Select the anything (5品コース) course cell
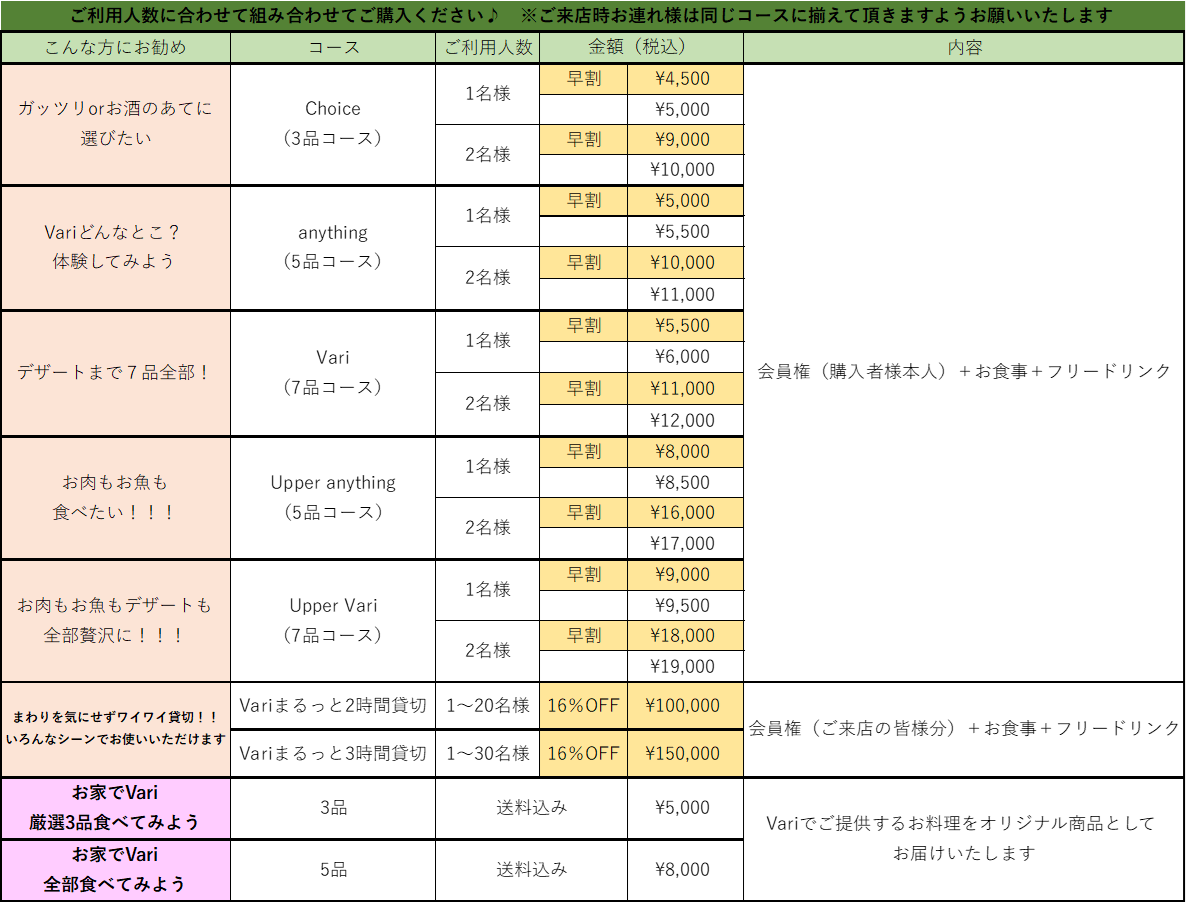1186x903 pixels. coord(333,247)
